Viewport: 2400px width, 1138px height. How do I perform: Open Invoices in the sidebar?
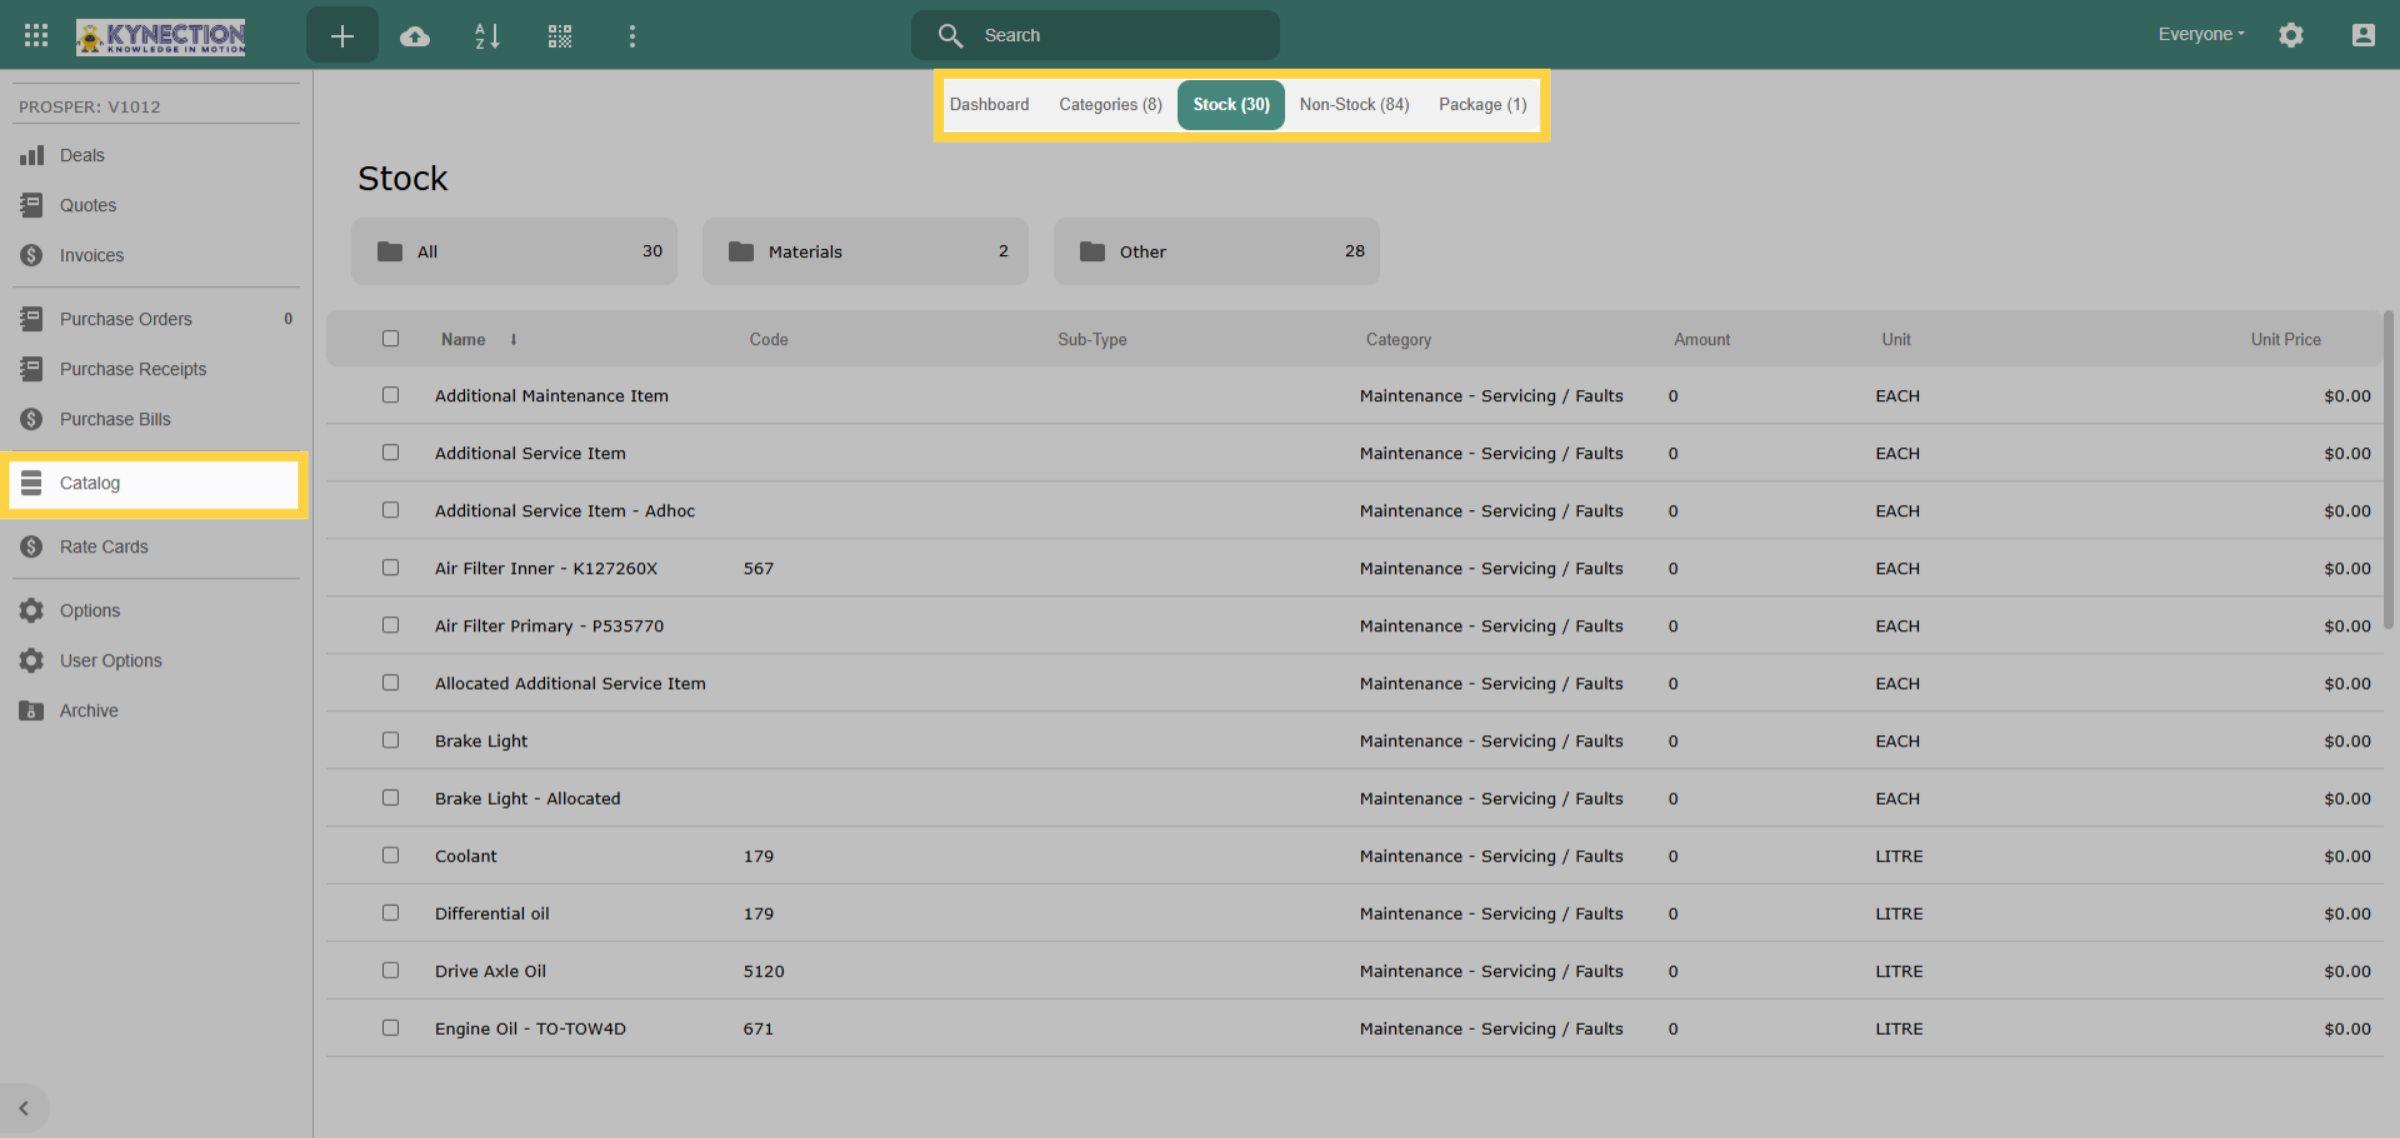pyautogui.click(x=155, y=255)
